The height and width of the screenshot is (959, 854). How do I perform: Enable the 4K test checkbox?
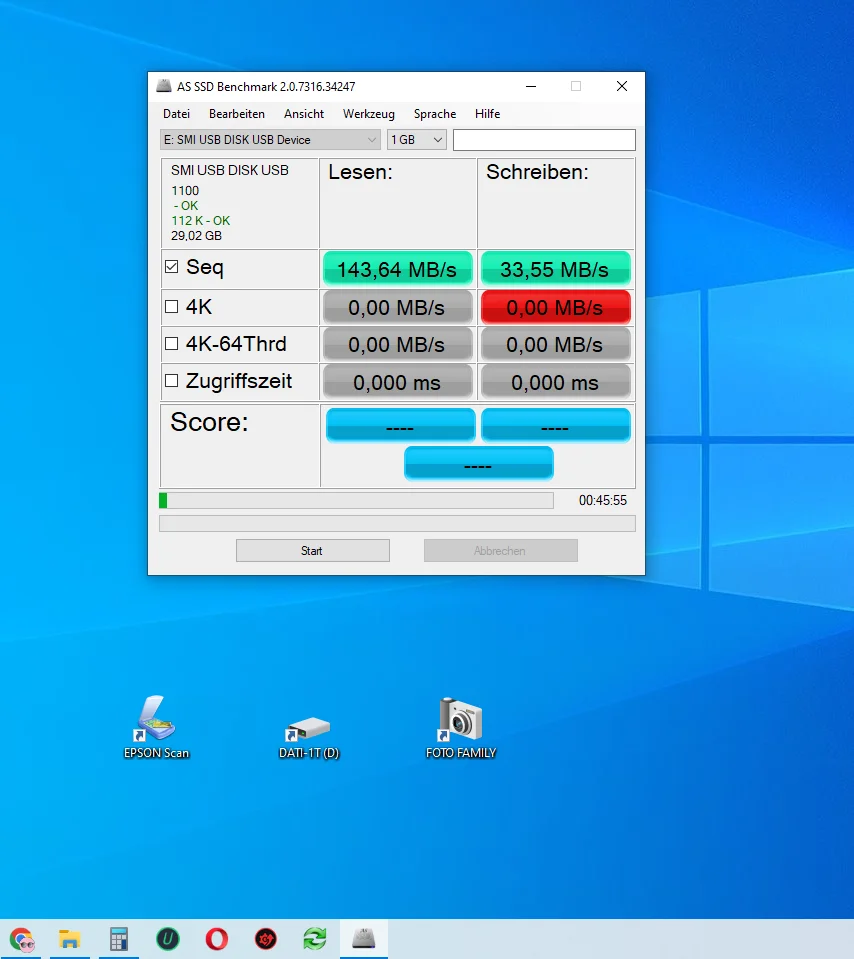(172, 306)
